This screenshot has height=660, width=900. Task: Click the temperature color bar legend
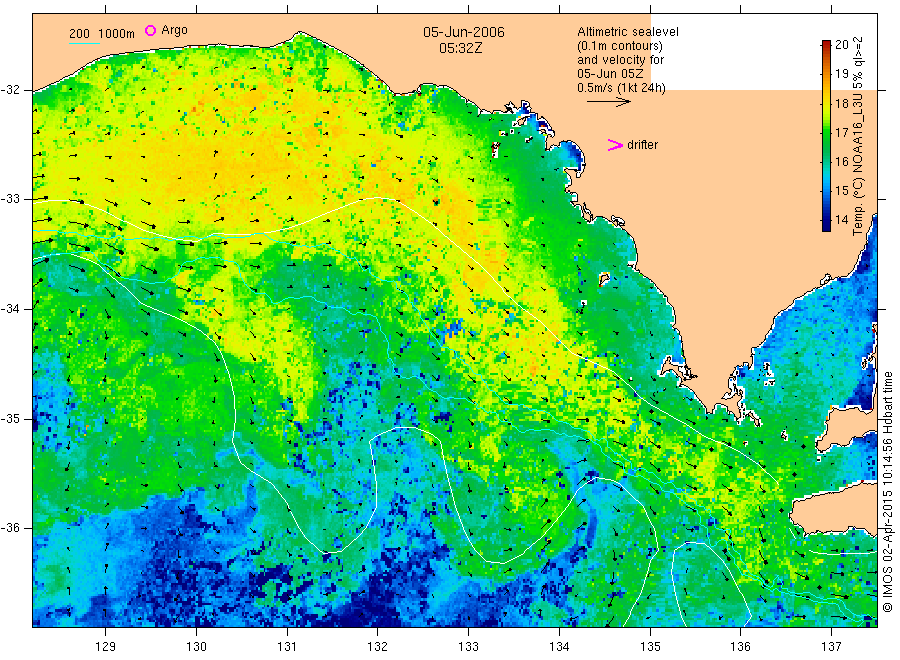pos(826,135)
